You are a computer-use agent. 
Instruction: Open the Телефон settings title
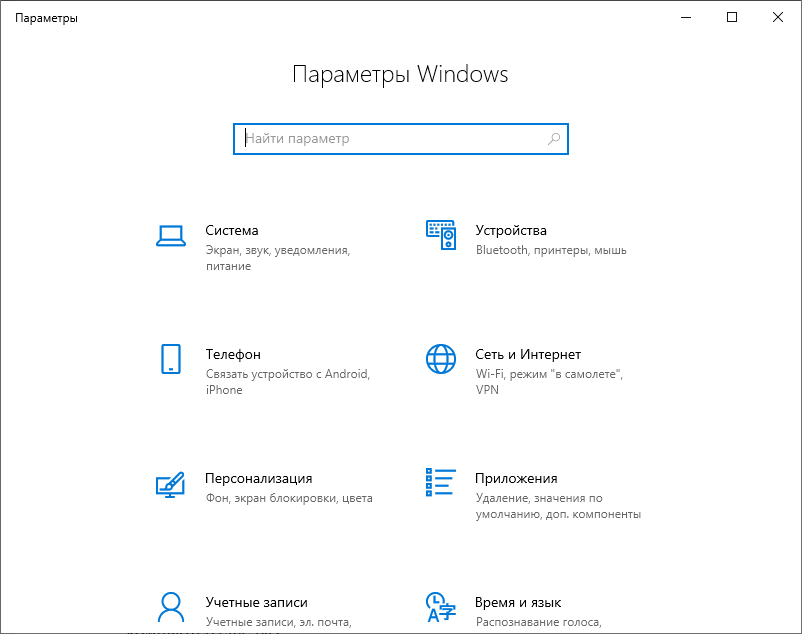coord(233,354)
